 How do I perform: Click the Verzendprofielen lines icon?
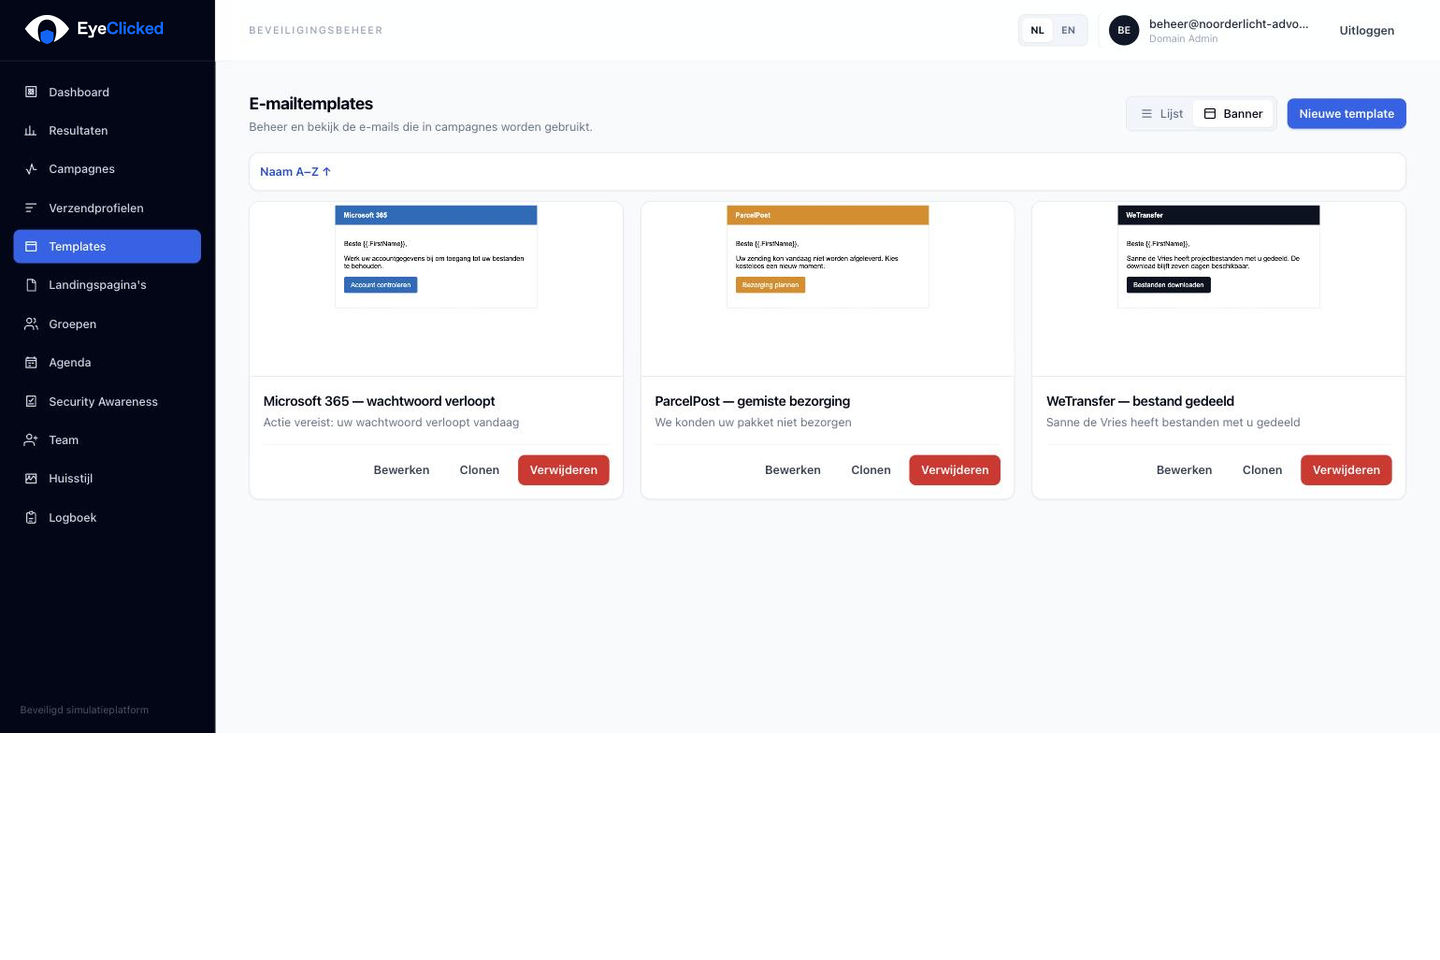pos(31,208)
